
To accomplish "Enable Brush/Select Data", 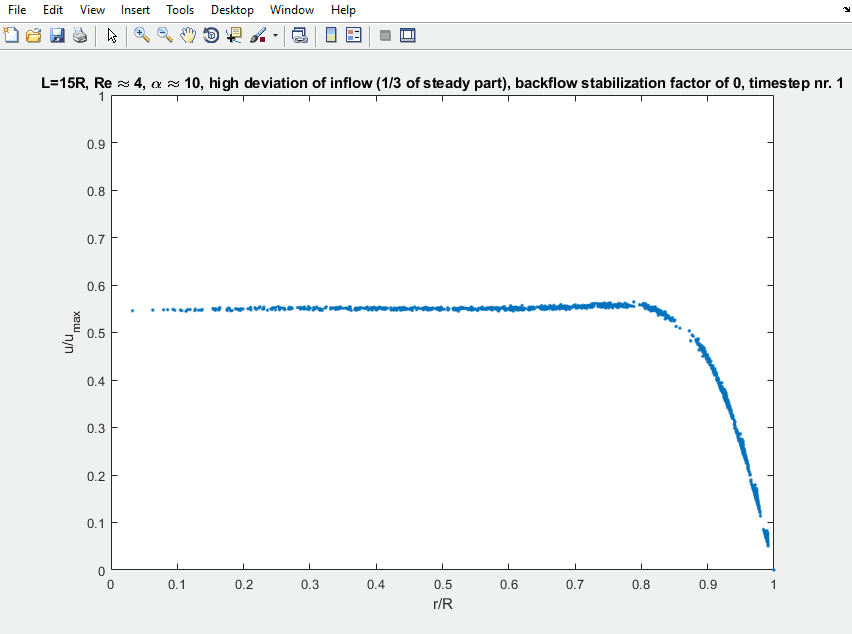I will (257, 34).
